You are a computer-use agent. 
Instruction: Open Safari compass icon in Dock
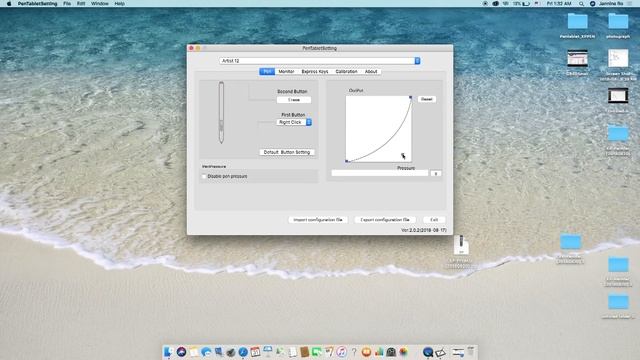point(243,352)
